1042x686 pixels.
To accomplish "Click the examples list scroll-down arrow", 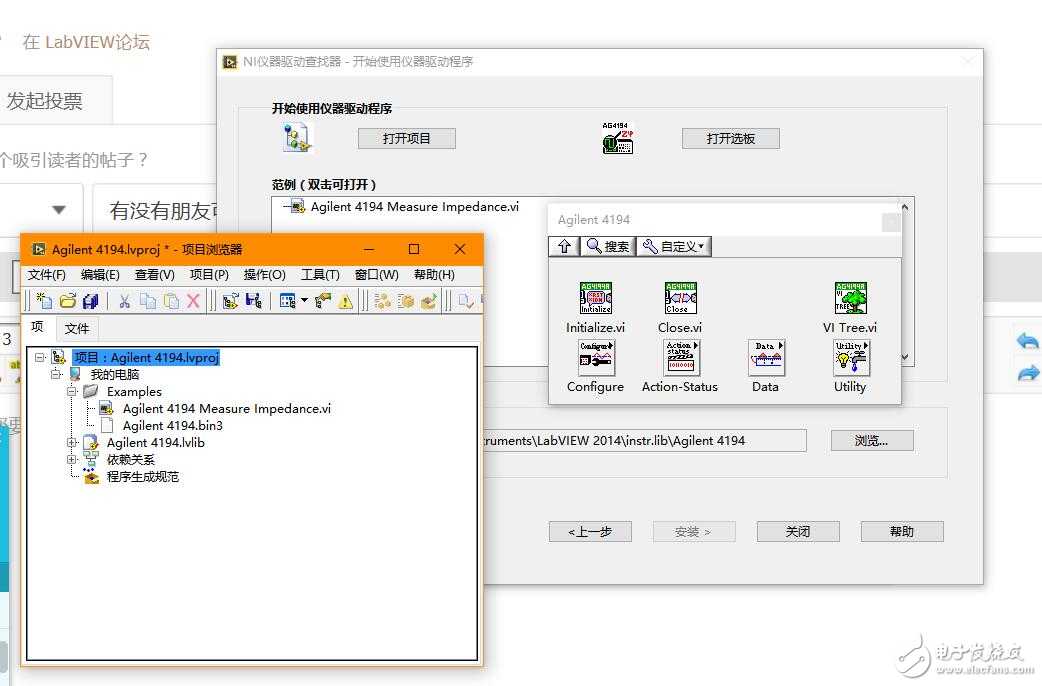I will tap(904, 357).
